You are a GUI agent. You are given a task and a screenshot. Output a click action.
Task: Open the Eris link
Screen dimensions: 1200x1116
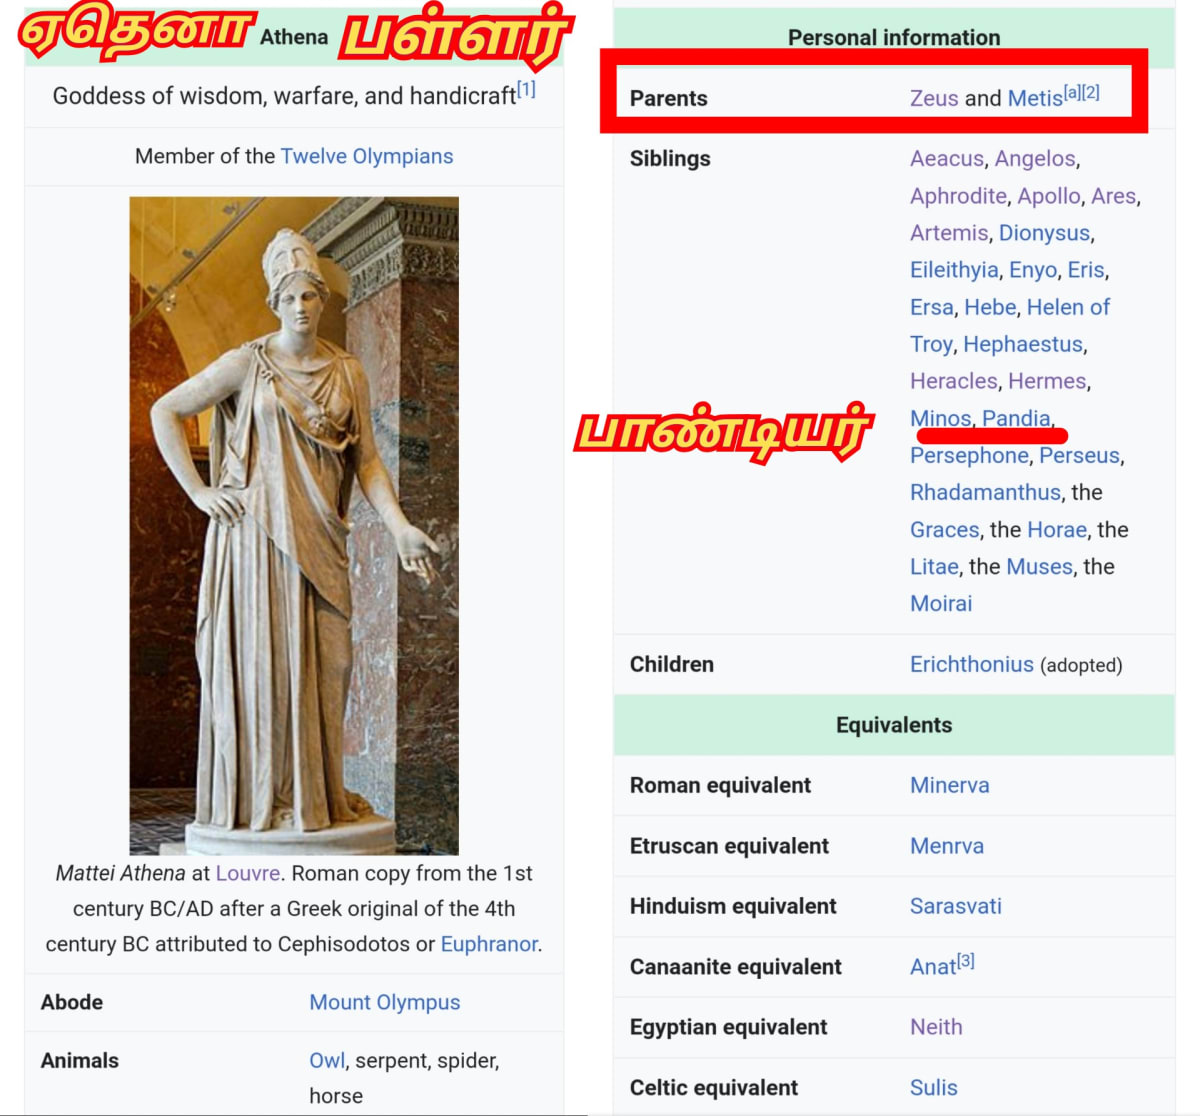(1086, 270)
